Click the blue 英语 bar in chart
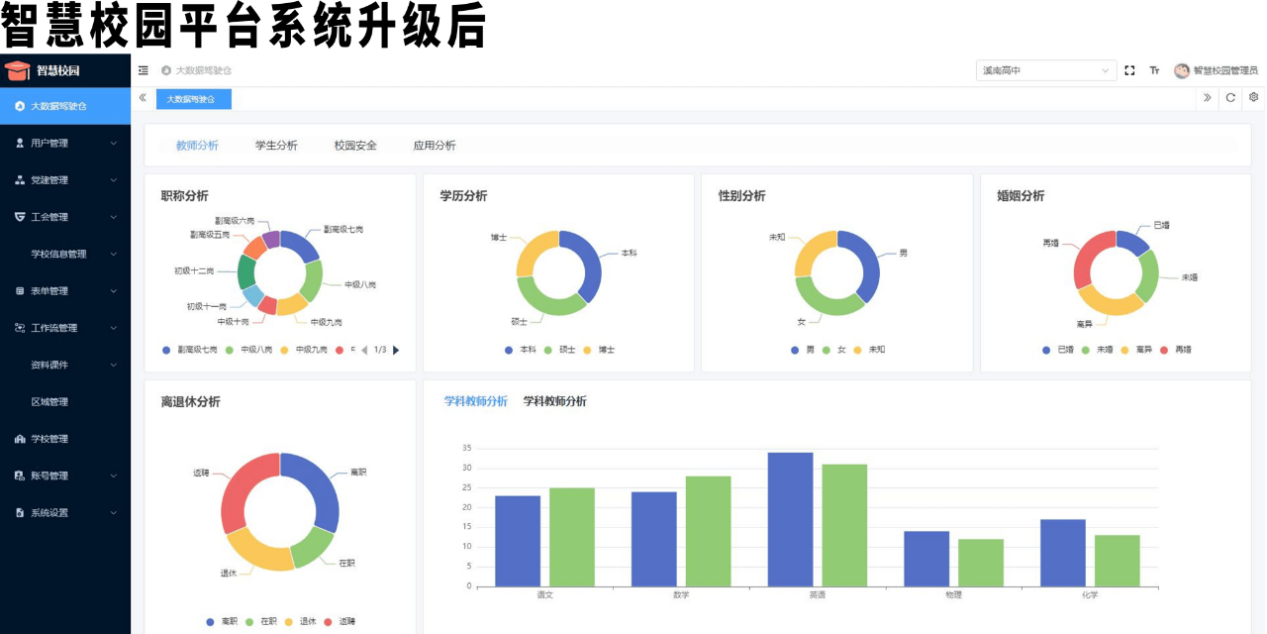Image resolution: width=1267 pixels, height=634 pixels. pyautogui.click(x=790, y=520)
